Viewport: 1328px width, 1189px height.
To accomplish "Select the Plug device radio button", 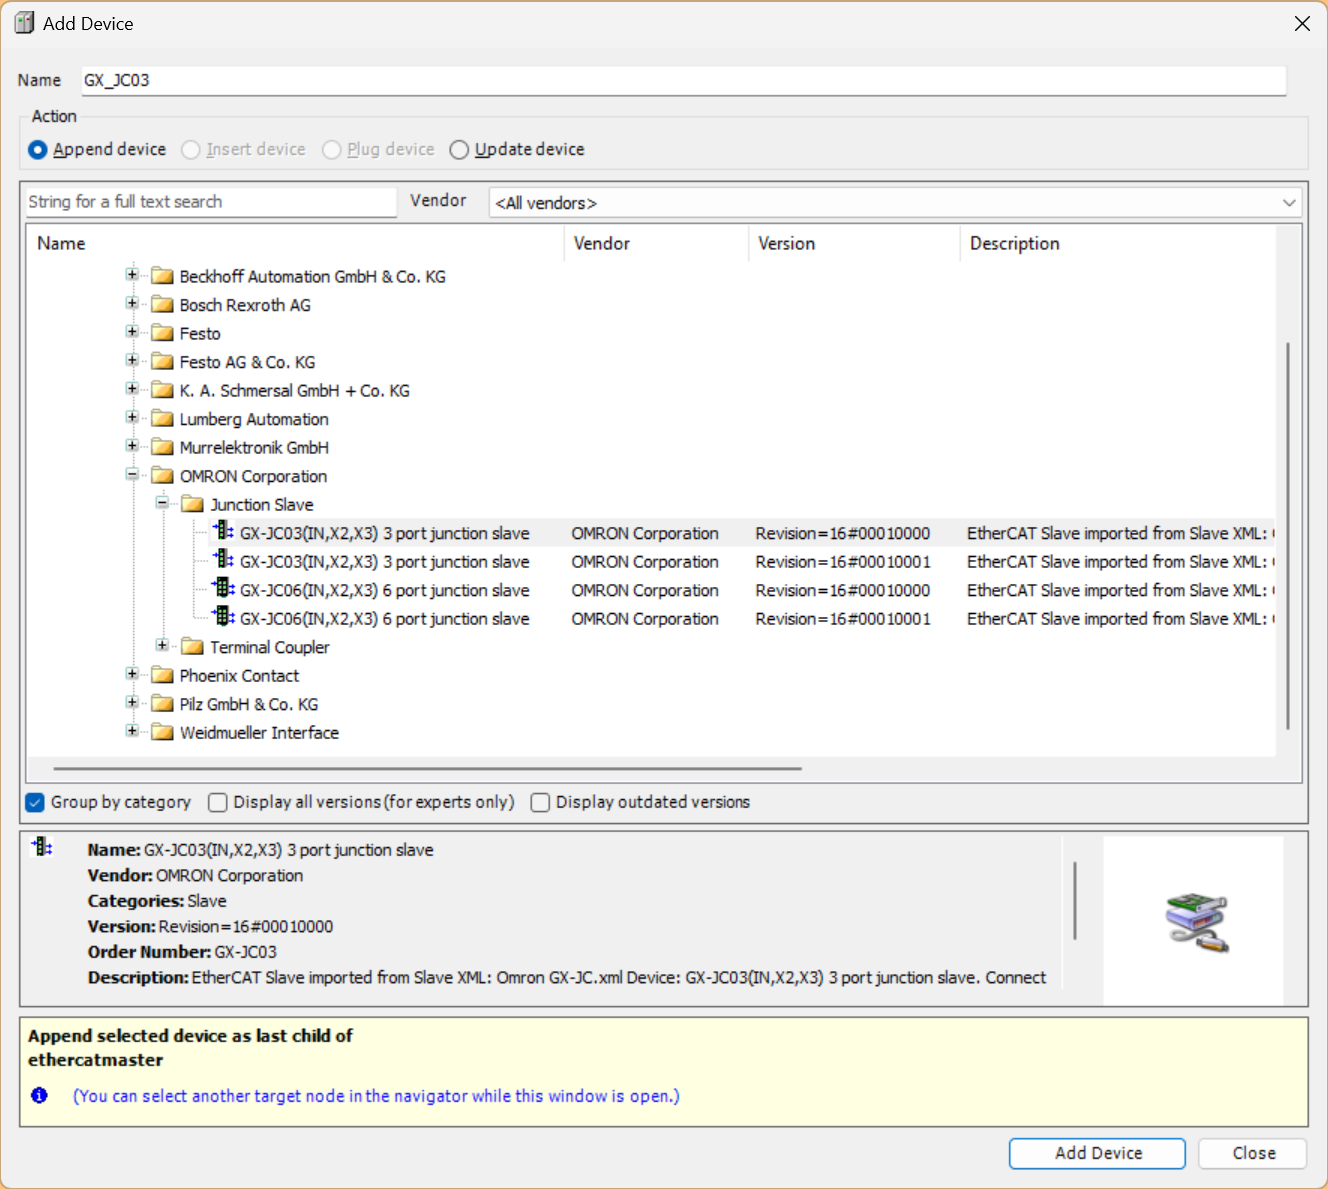I will click(x=332, y=150).
